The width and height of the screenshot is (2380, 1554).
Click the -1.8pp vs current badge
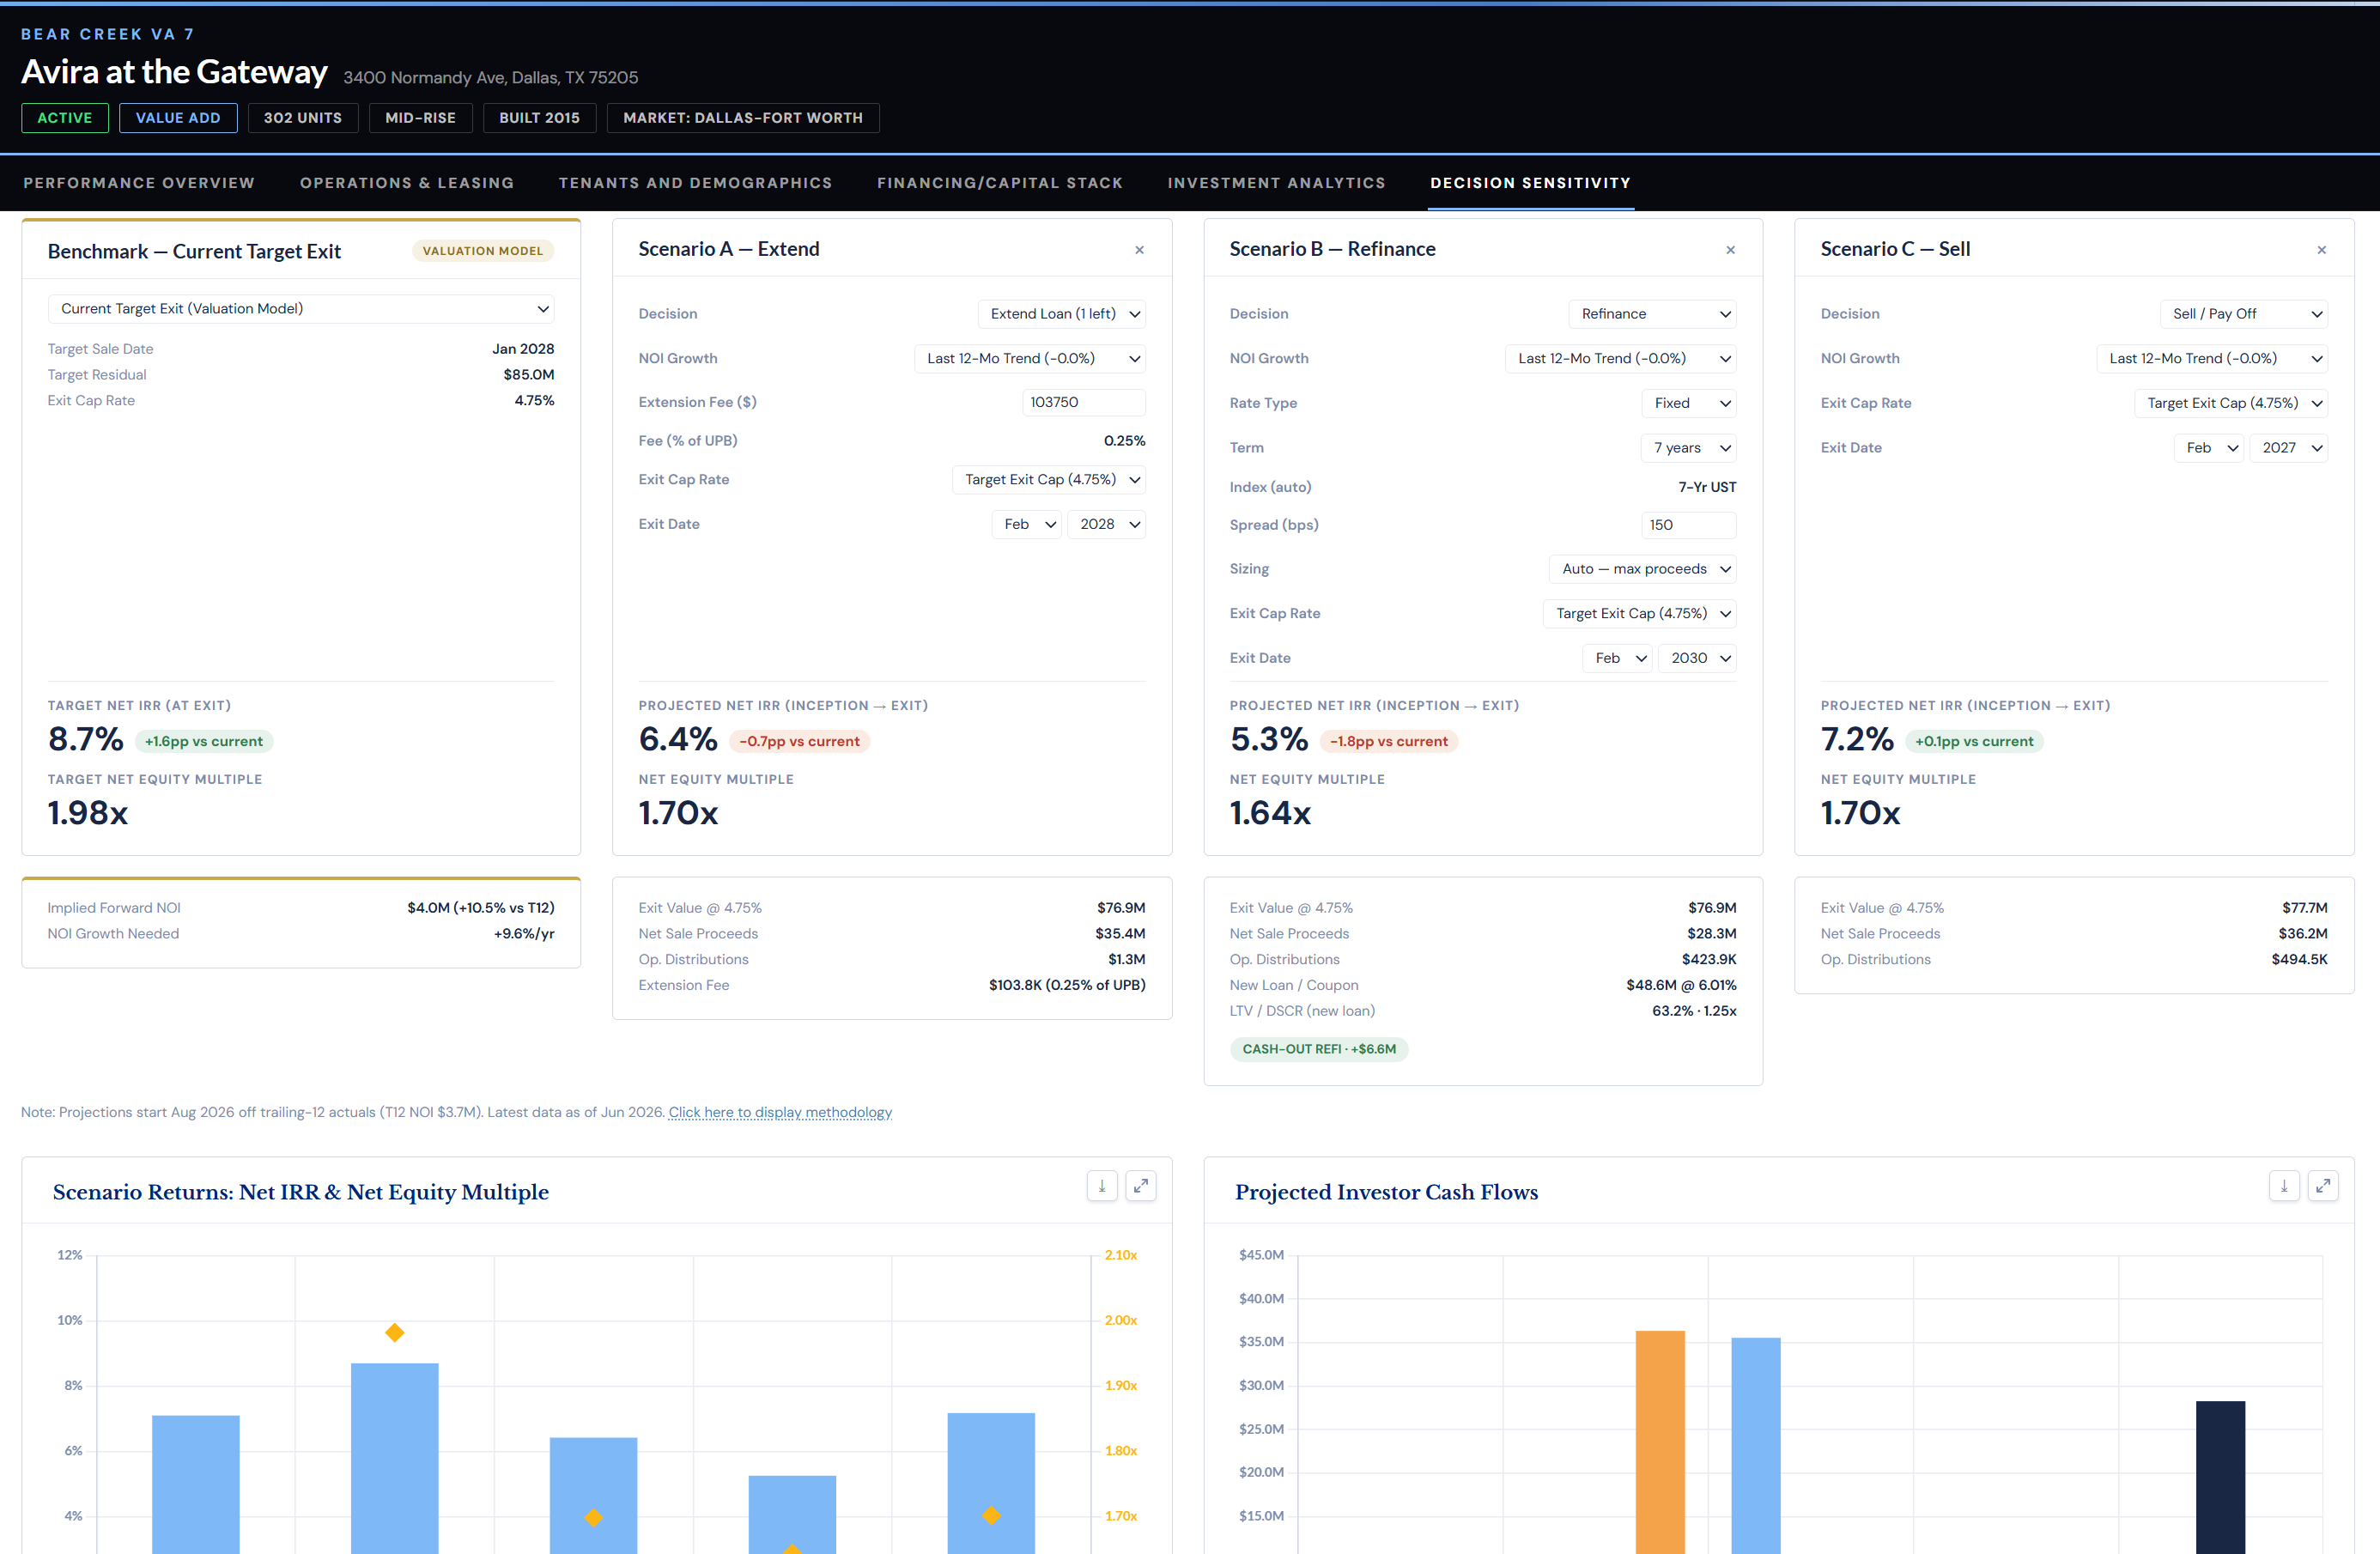pos(1389,741)
